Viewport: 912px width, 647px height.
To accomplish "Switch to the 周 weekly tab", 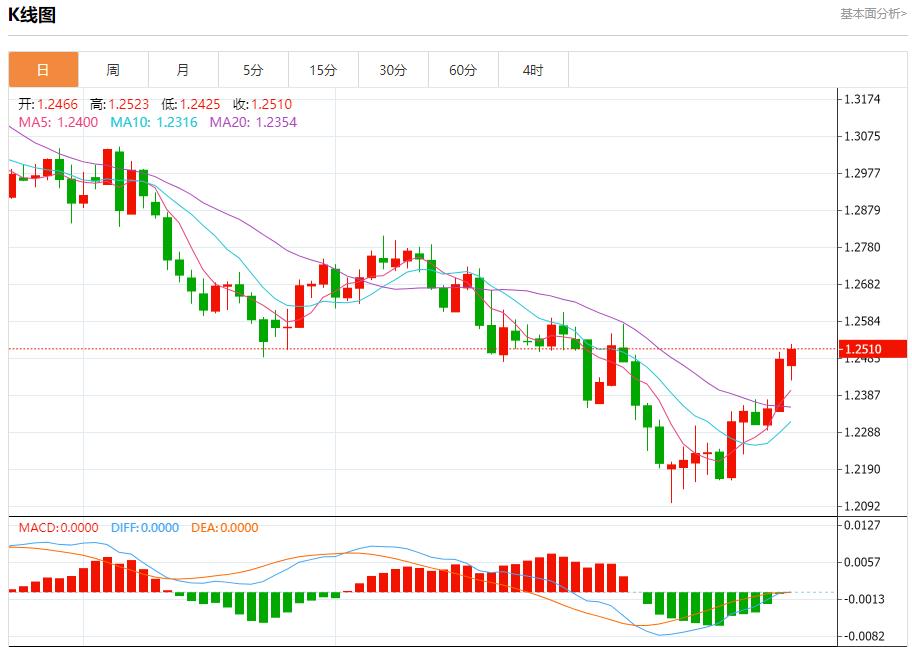I will click(113, 70).
